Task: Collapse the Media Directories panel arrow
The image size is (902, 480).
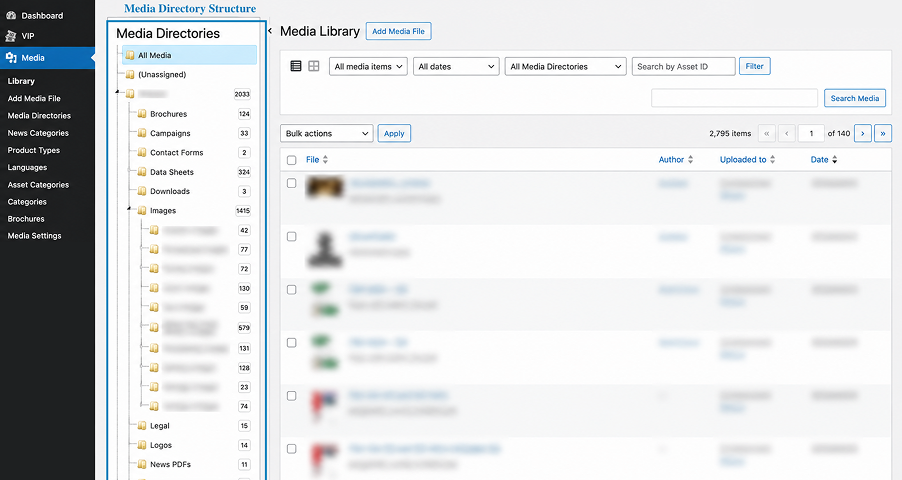Action: pyautogui.click(x=270, y=31)
